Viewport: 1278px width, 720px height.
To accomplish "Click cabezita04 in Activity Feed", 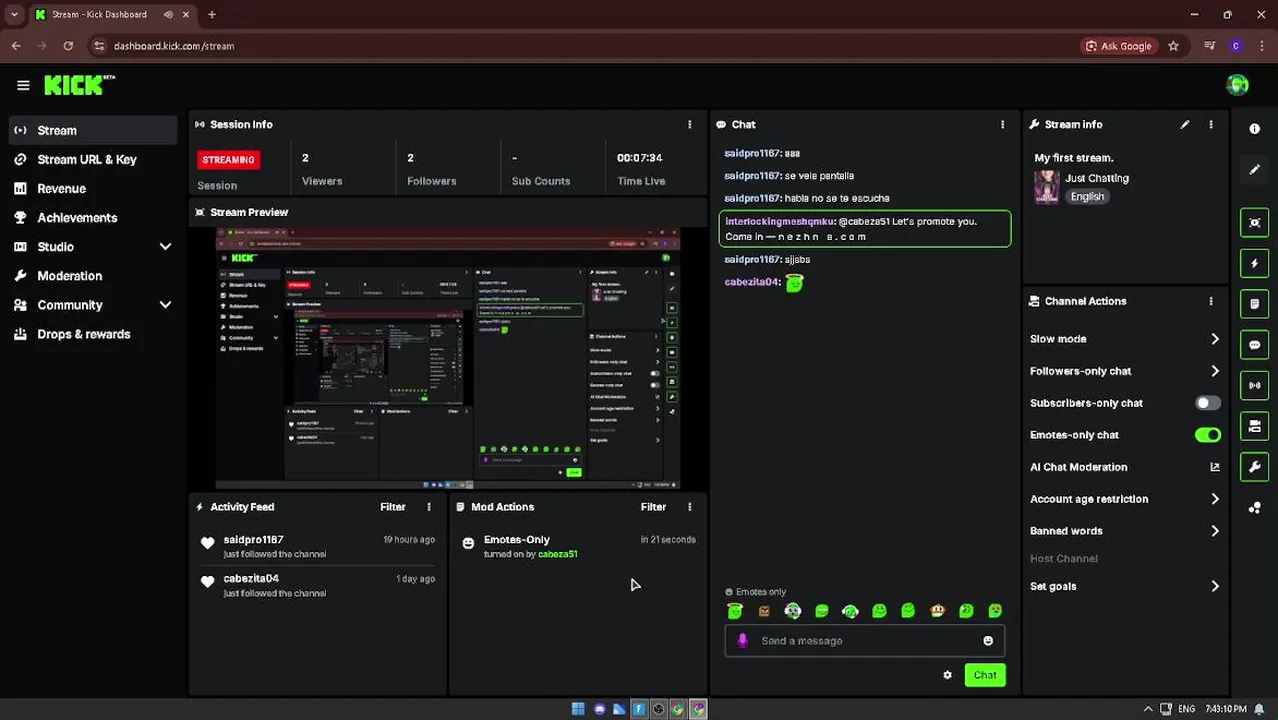I will pyautogui.click(x=251, y=579).
